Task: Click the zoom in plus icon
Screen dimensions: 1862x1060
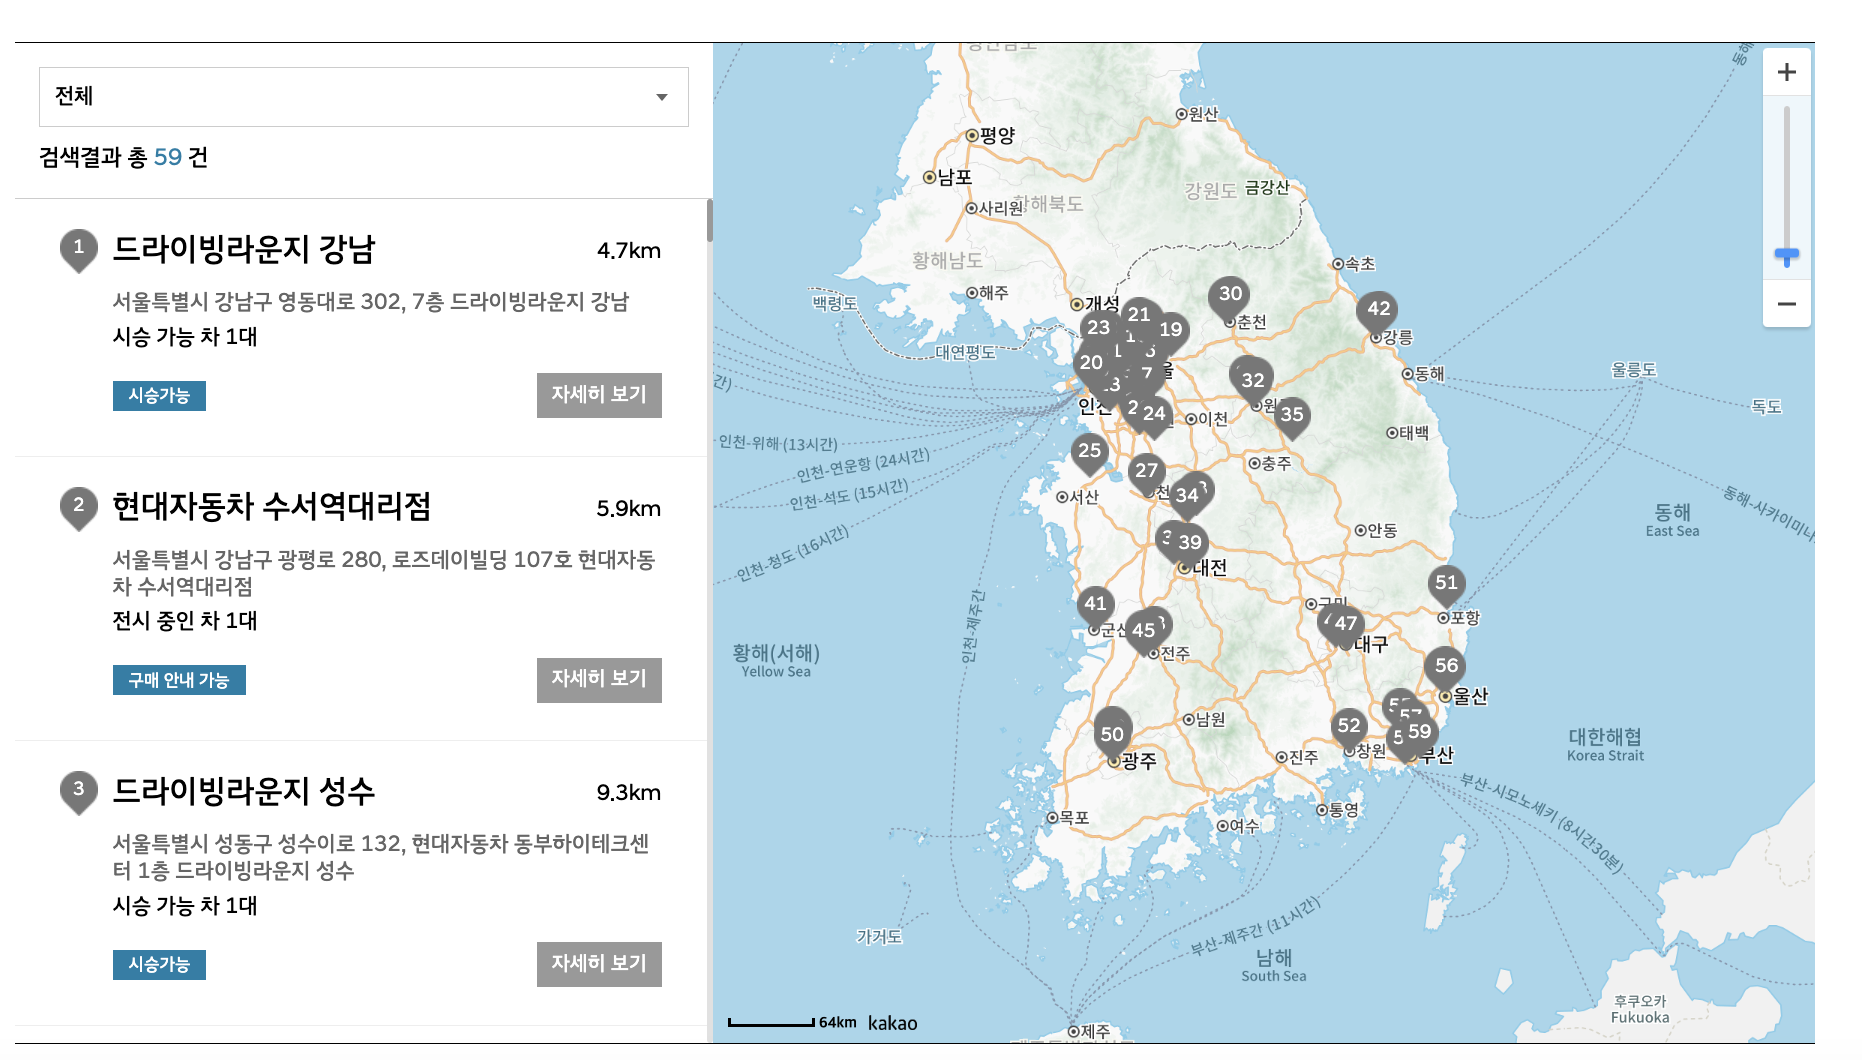Action: [1787, 71]
